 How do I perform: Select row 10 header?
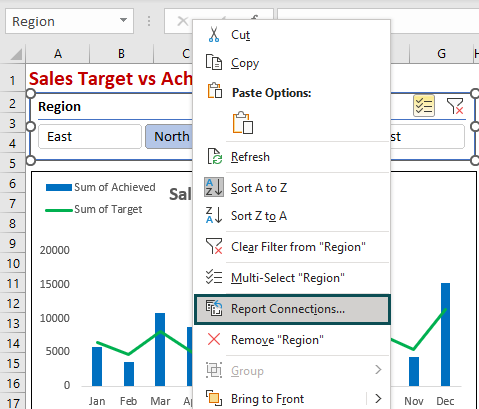[x=13, y=264]
